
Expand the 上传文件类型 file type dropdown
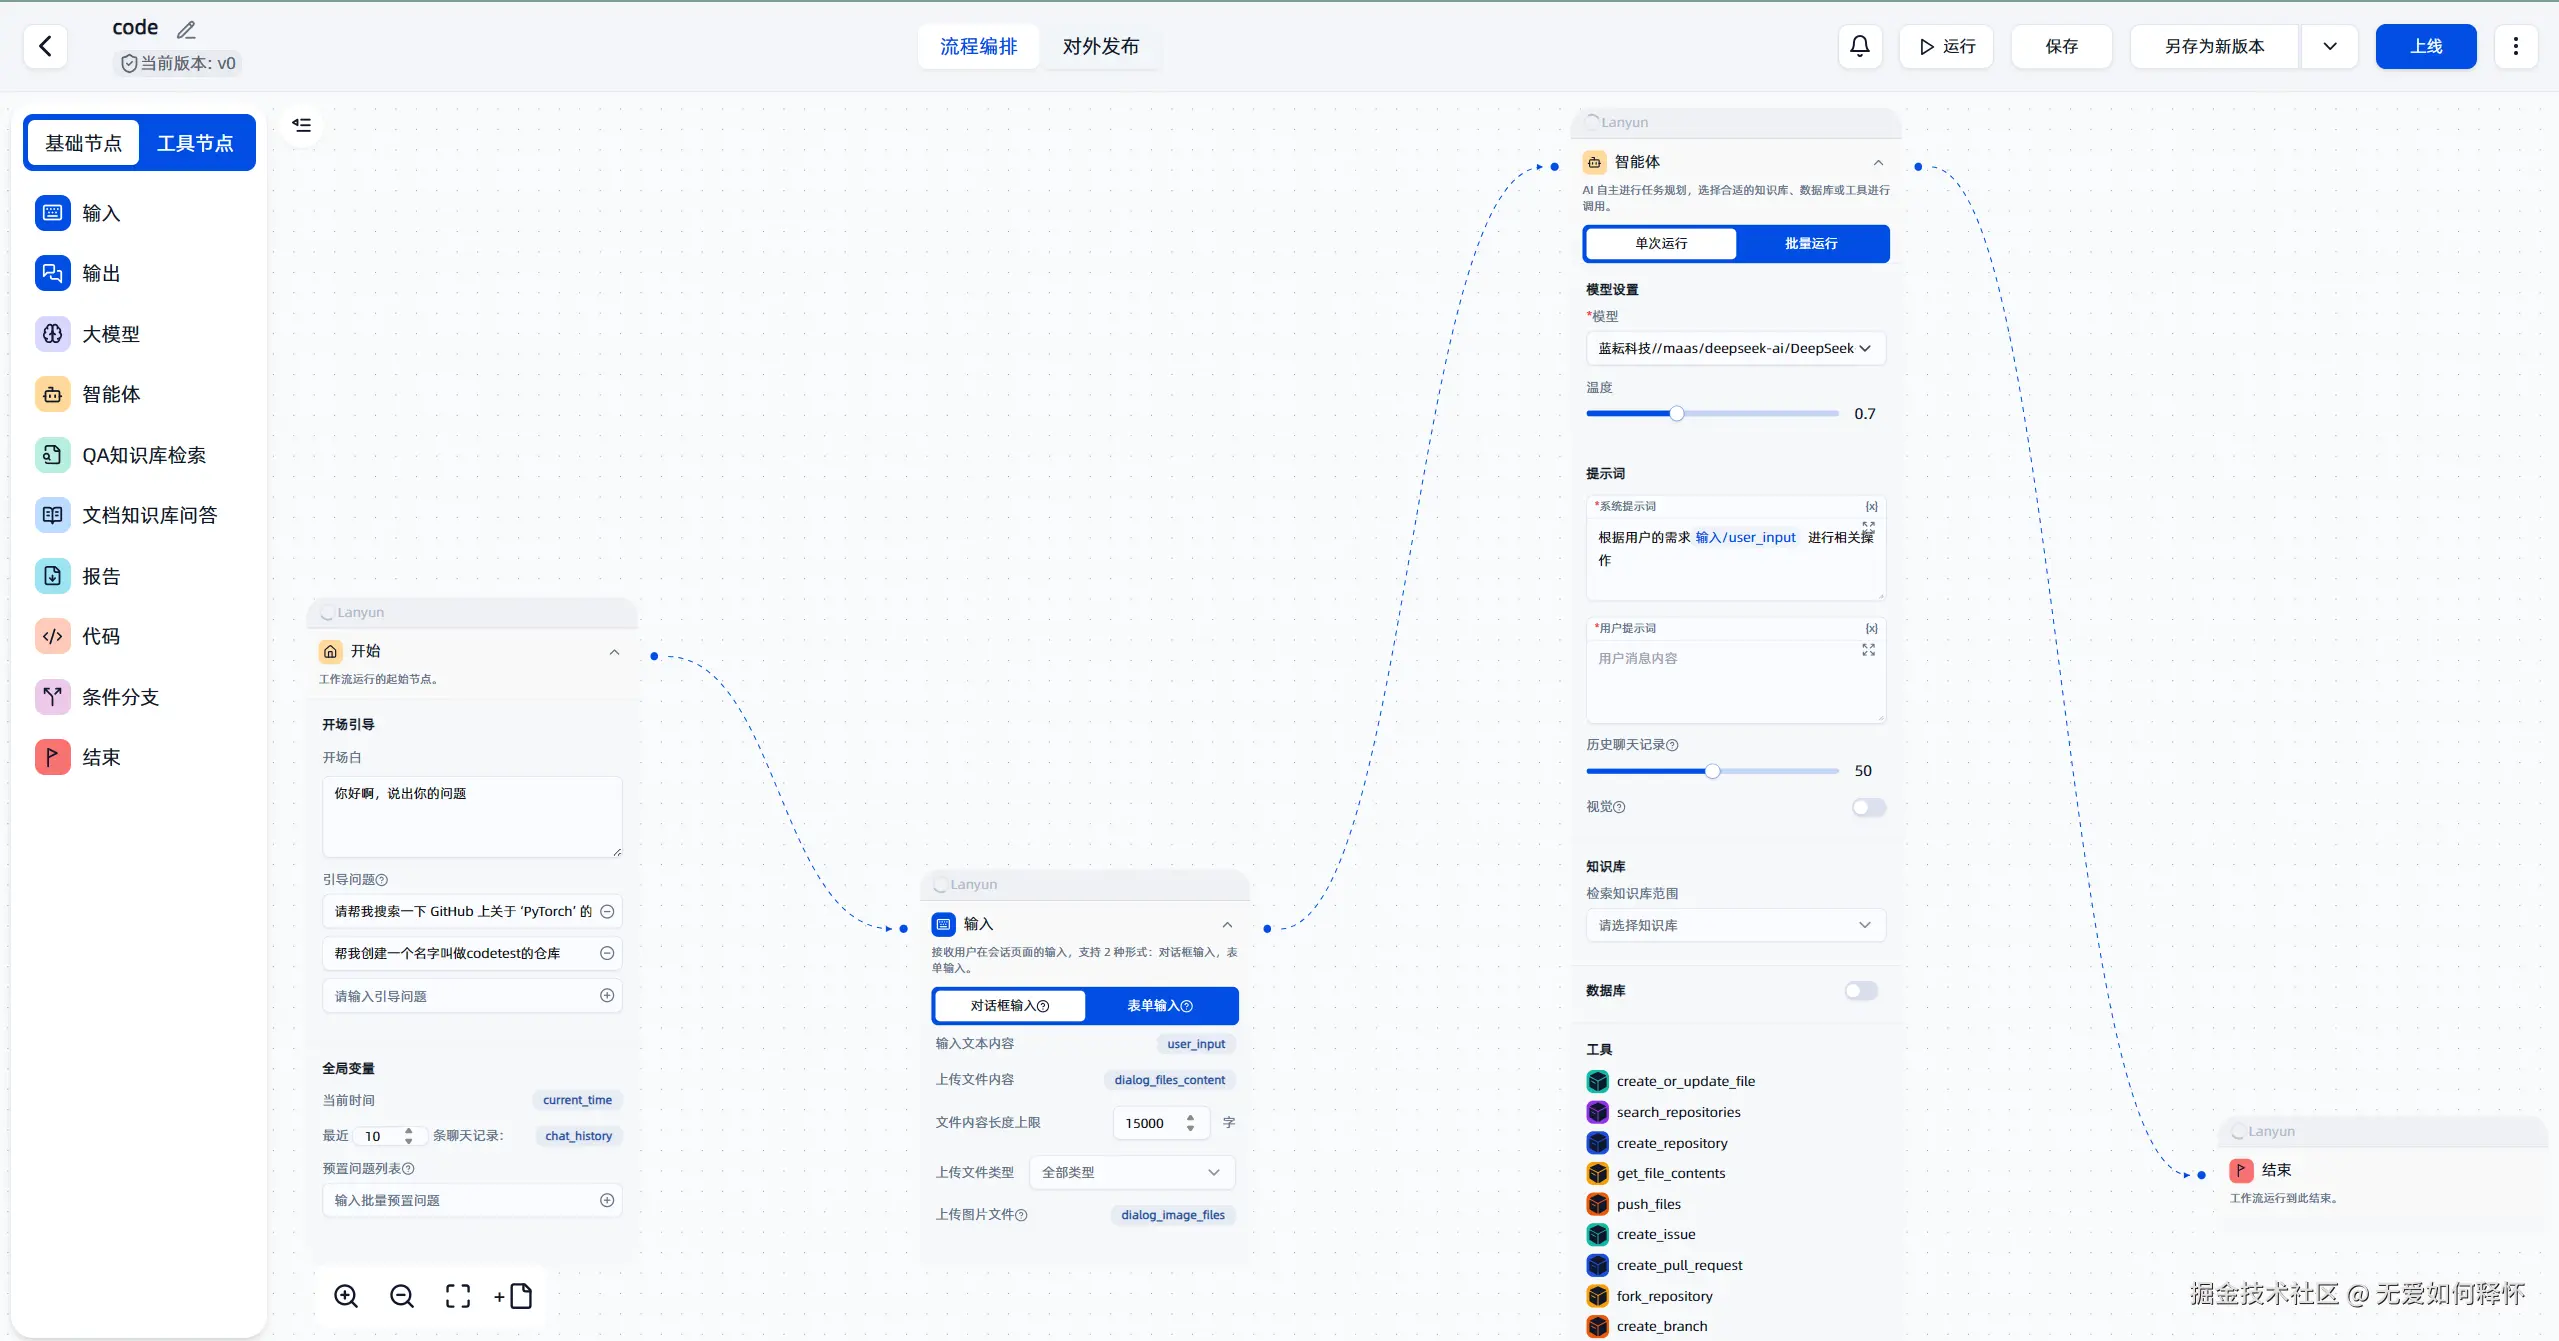(1131, 1172)
